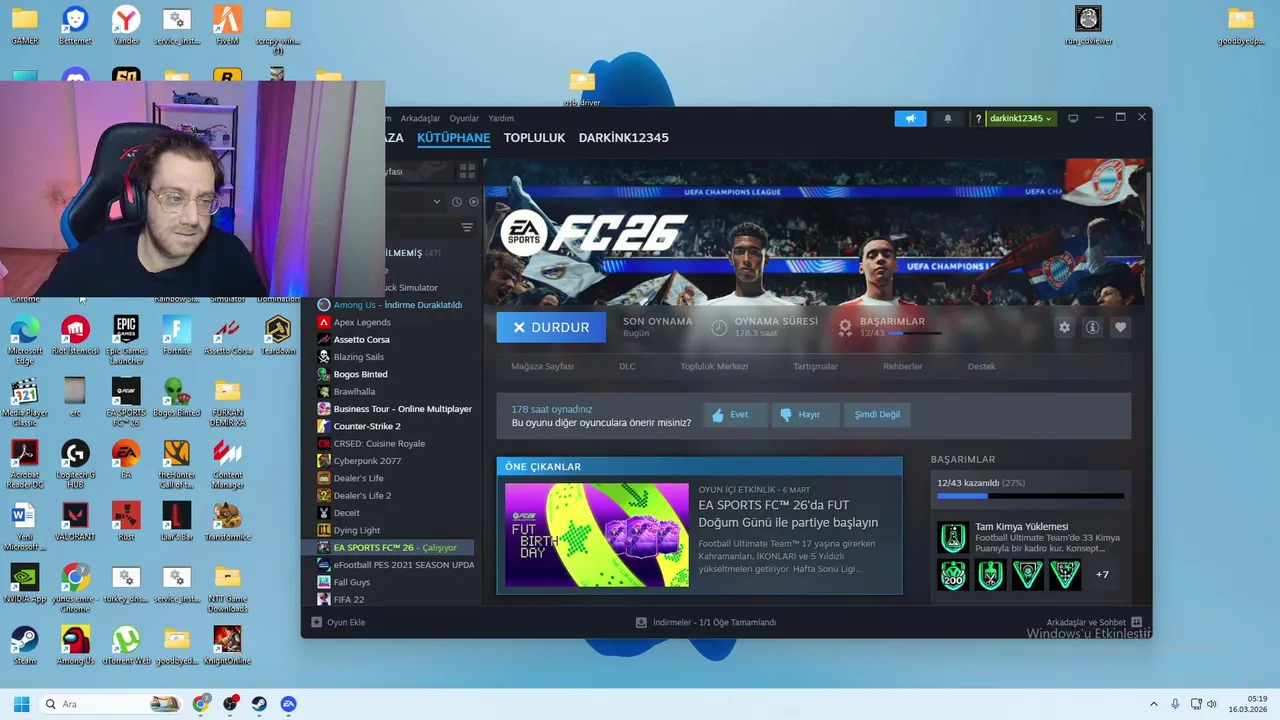
Task: Toggle FC 26 favorite heart icon
Action: click(x=1120, y=327)
